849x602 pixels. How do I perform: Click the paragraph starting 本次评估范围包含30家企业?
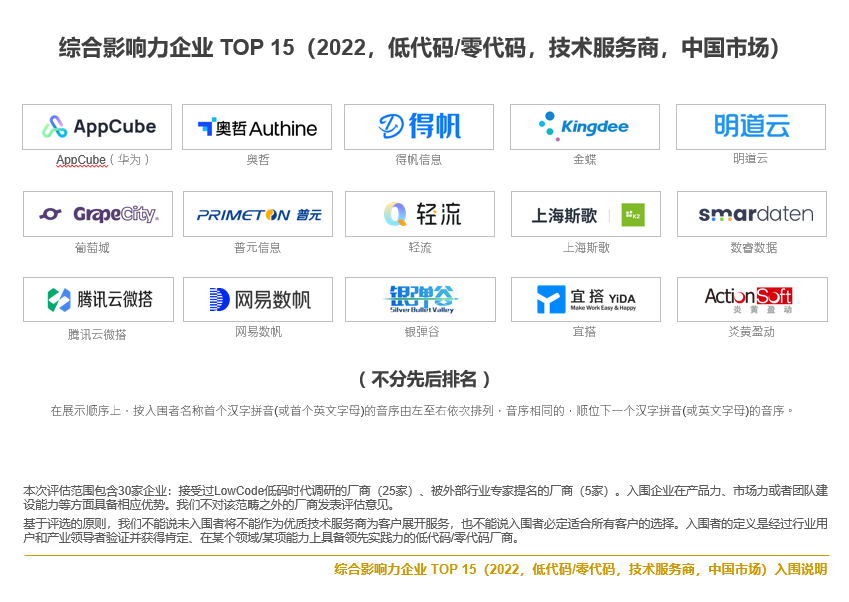pos(426,498)
